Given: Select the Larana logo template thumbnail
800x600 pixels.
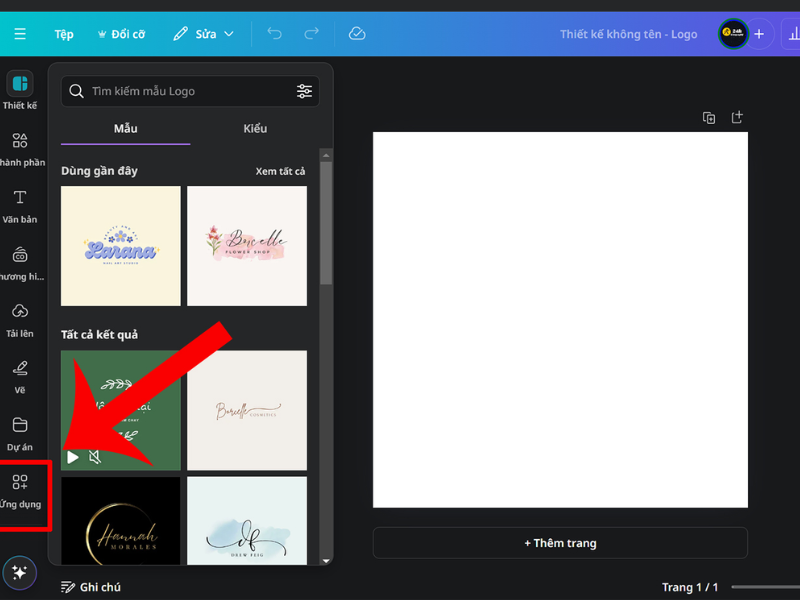Looking at the screenshot, I should 120,245.
